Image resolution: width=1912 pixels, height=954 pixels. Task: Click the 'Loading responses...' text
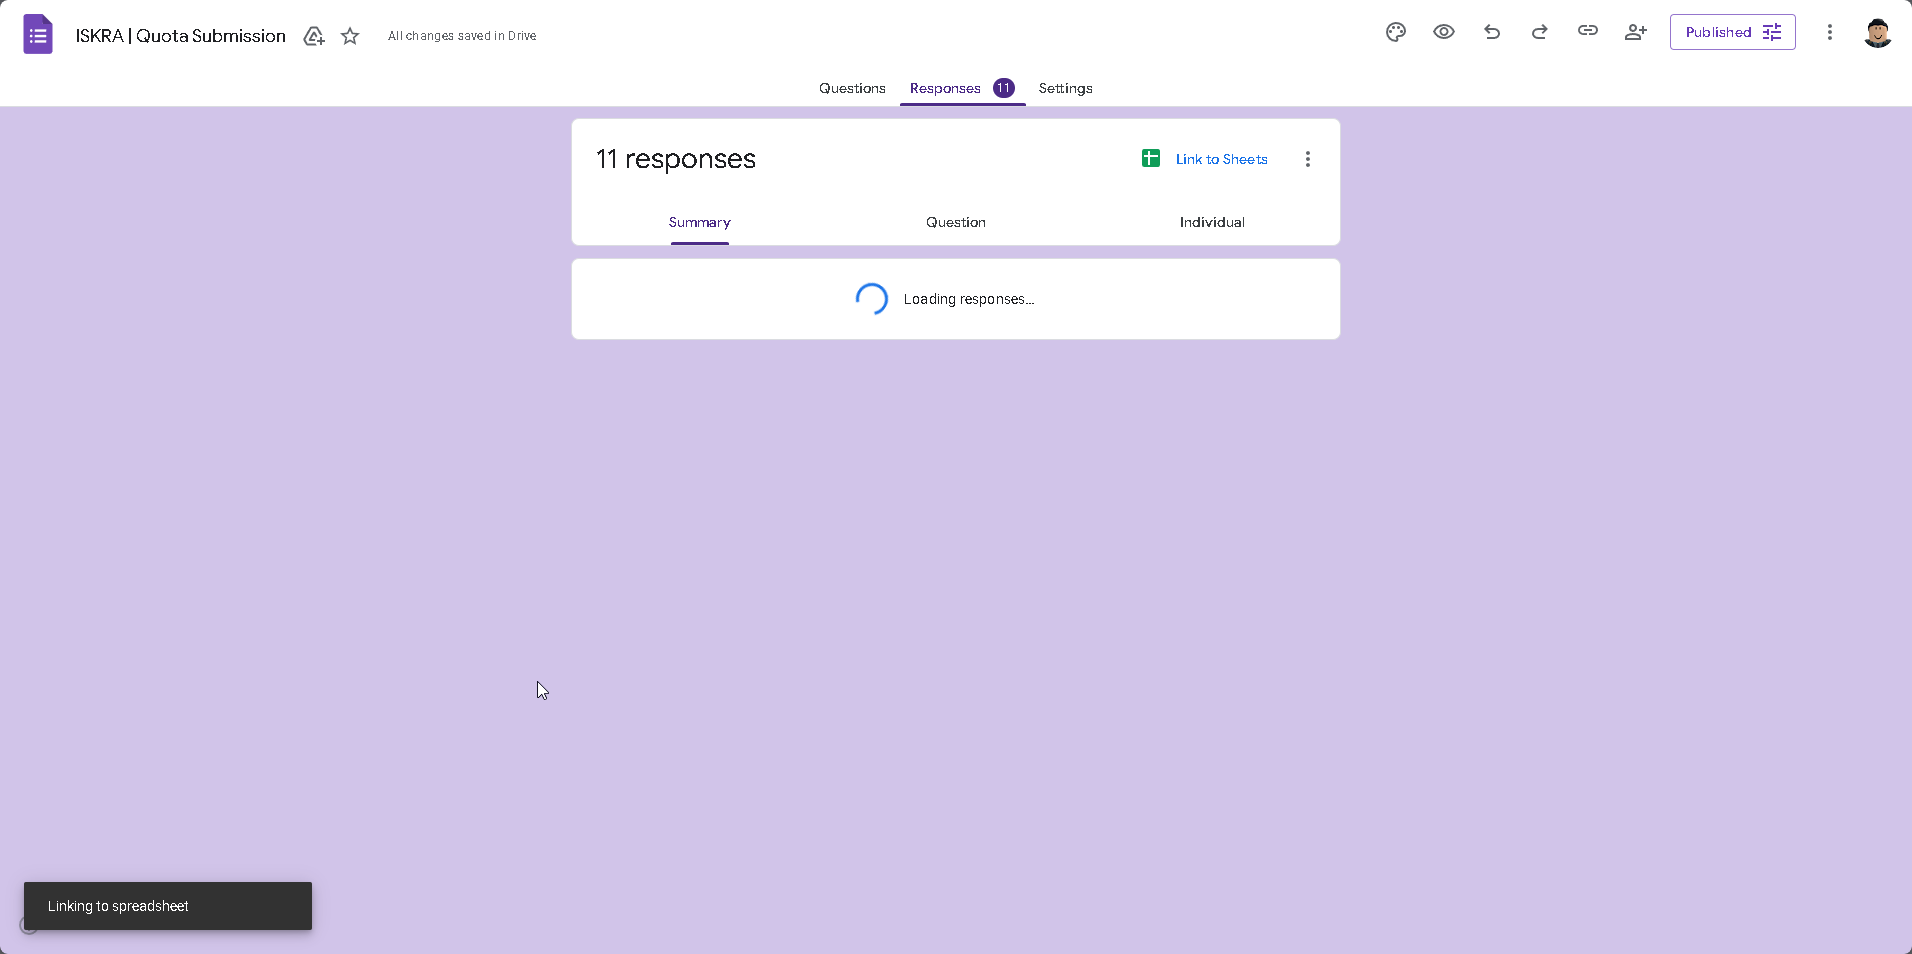click(x=969, y=299)
